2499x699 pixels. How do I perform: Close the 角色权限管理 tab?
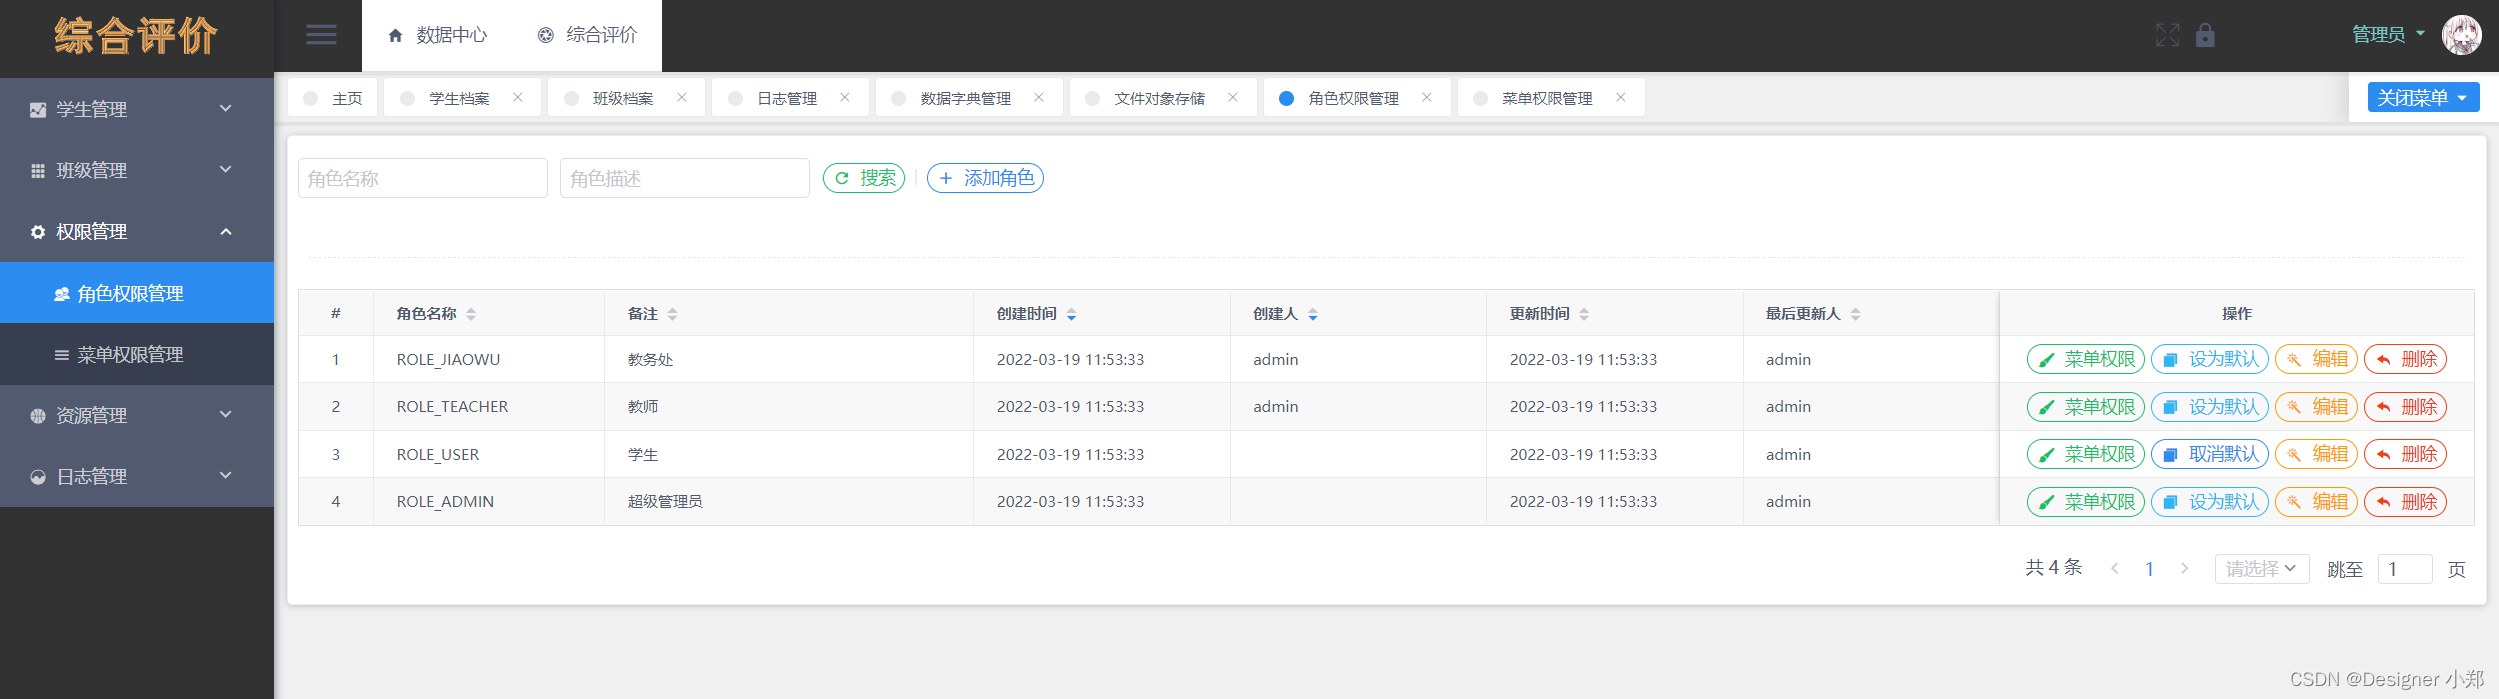(1427, 97)
